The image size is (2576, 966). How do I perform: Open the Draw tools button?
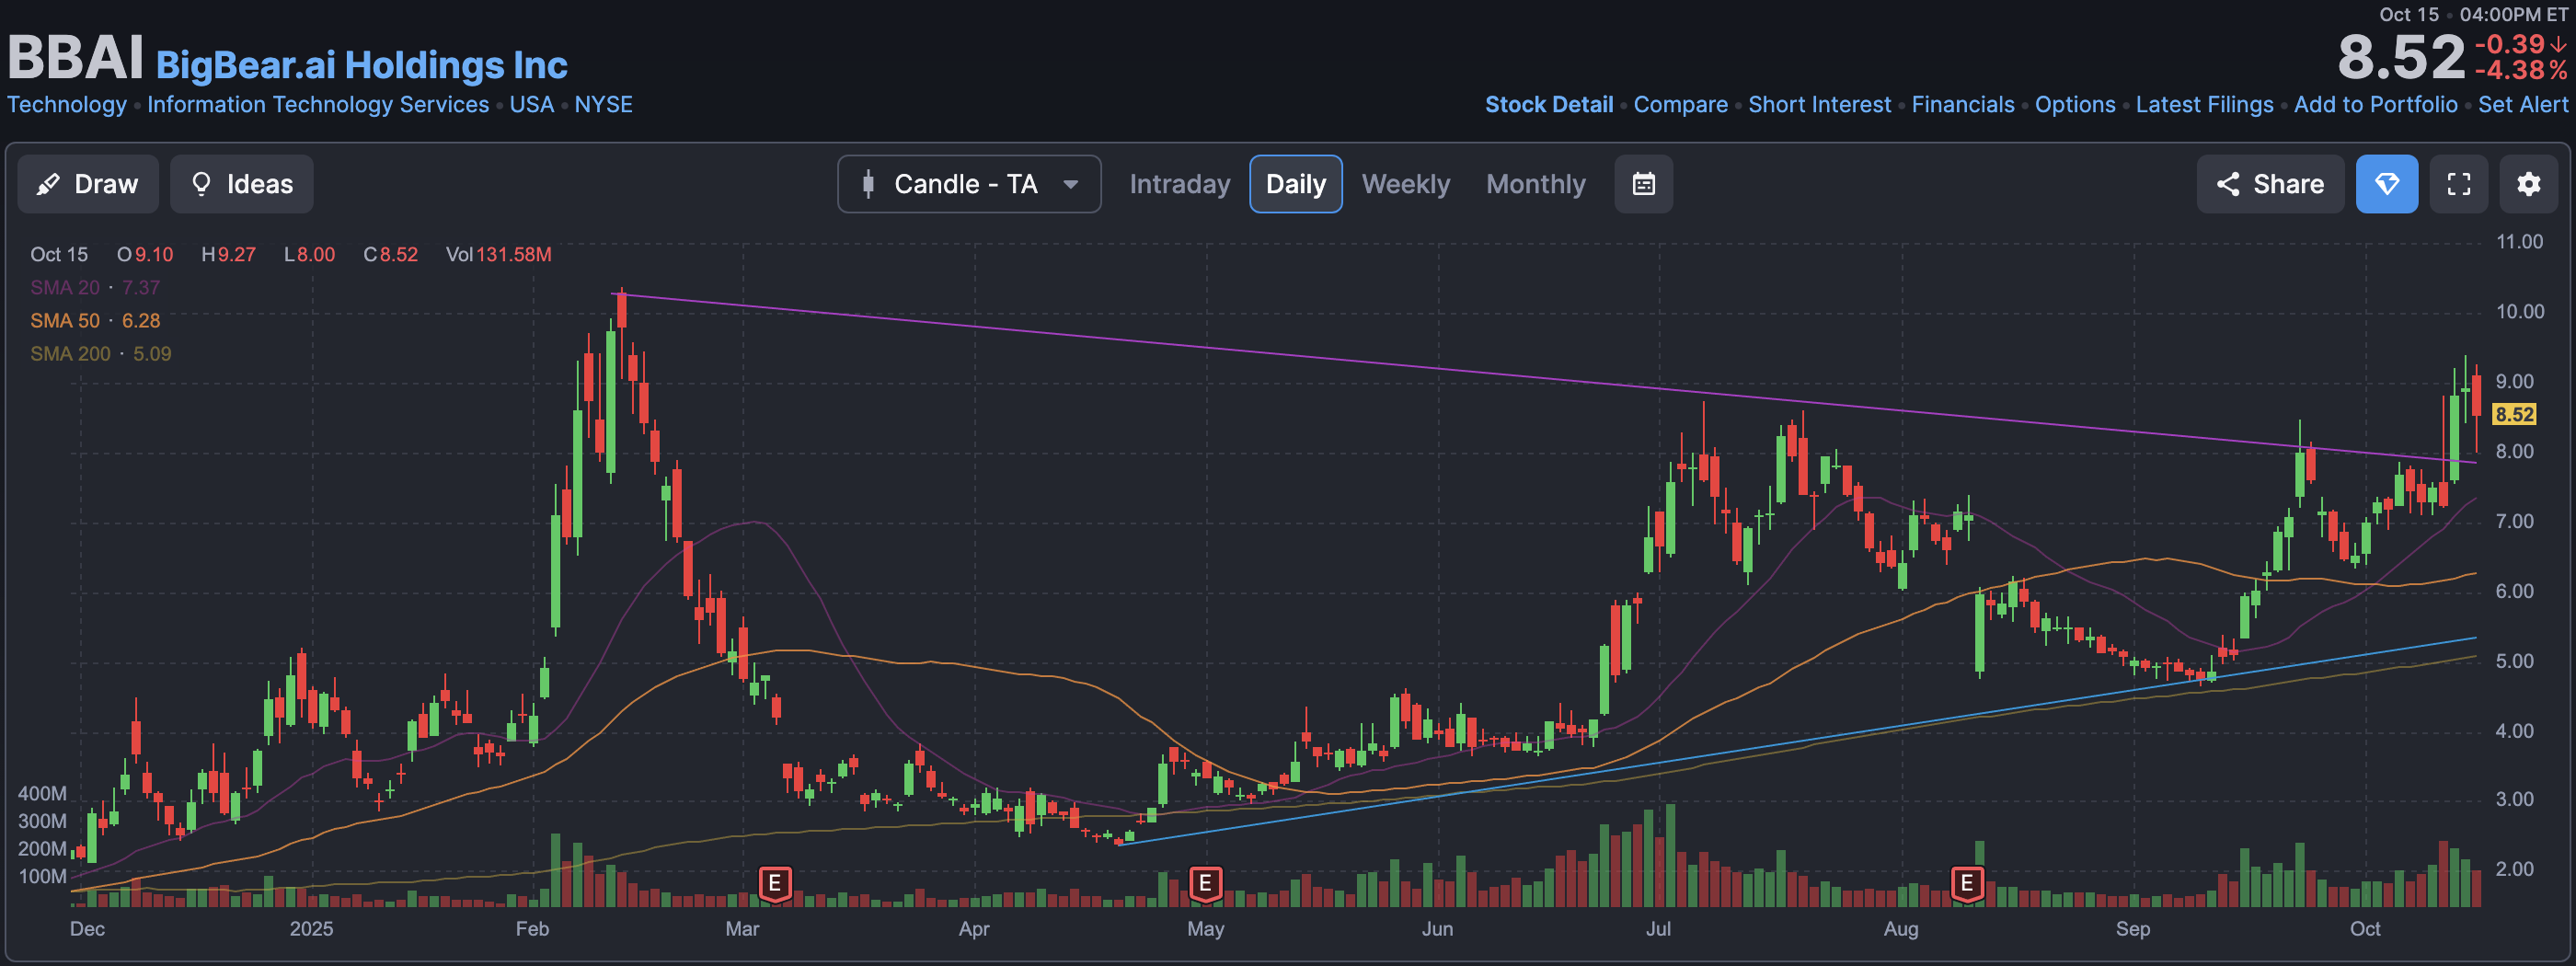[88, 184]
